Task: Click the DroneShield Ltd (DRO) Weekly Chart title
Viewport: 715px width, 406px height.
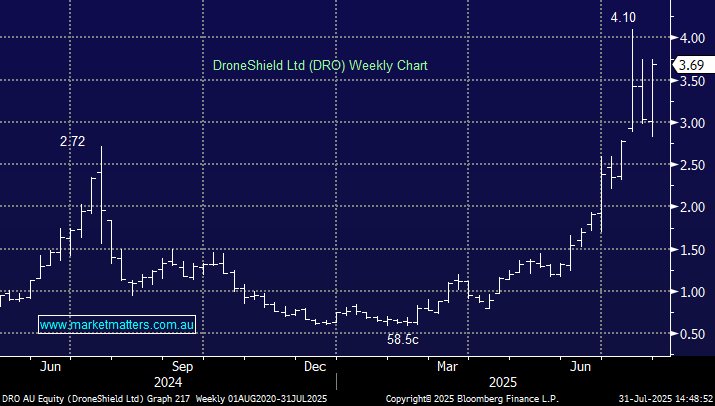Action: [320, 65]
